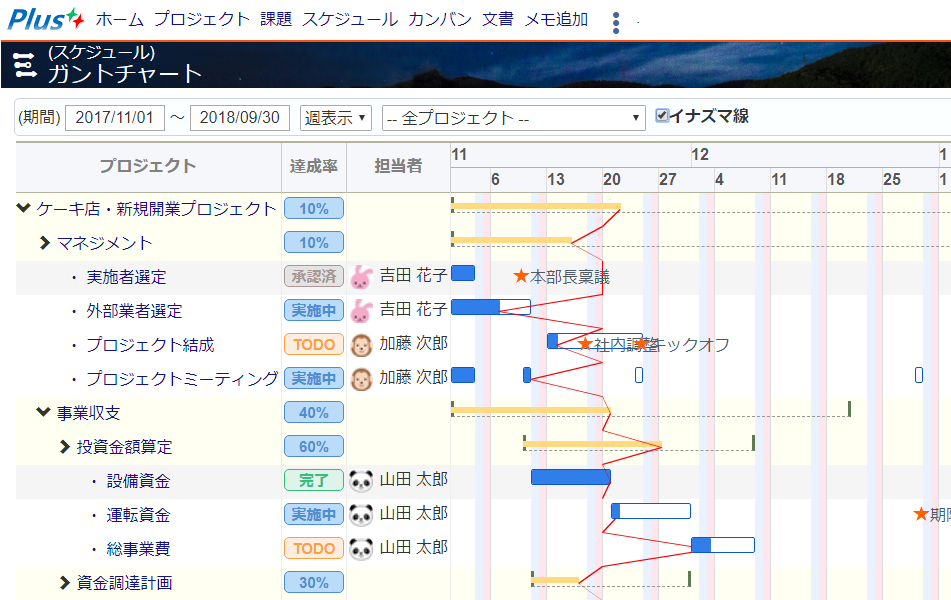This screenshot has width=951, height=600.
Task: Collapse the ケーキ店・新規開業プロジェクト tree
Action: coord(24,209)
